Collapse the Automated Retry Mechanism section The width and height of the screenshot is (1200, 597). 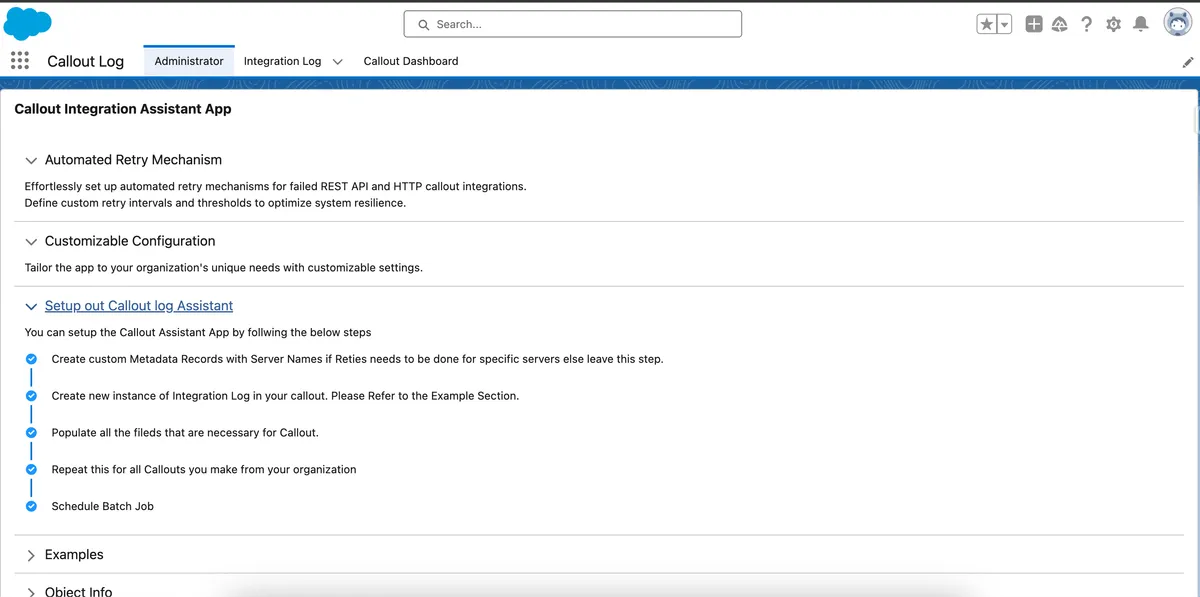32,160
